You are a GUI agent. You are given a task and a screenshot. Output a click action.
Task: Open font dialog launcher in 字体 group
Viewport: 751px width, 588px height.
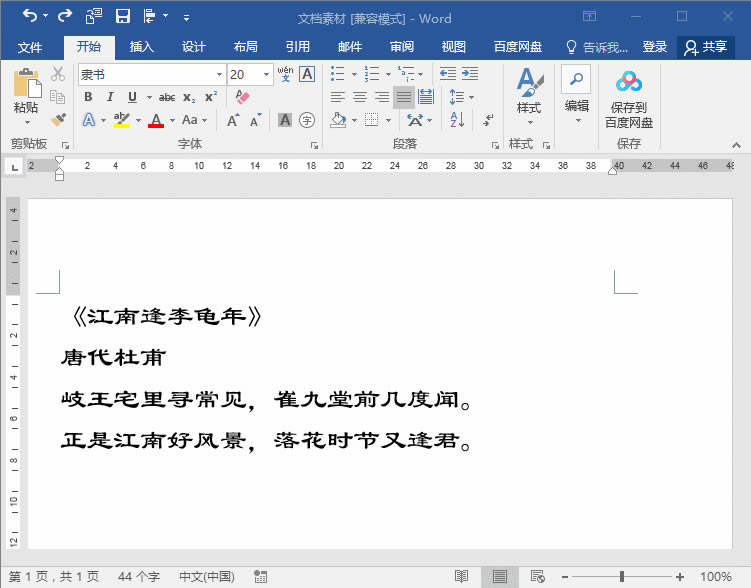(314, 145)
